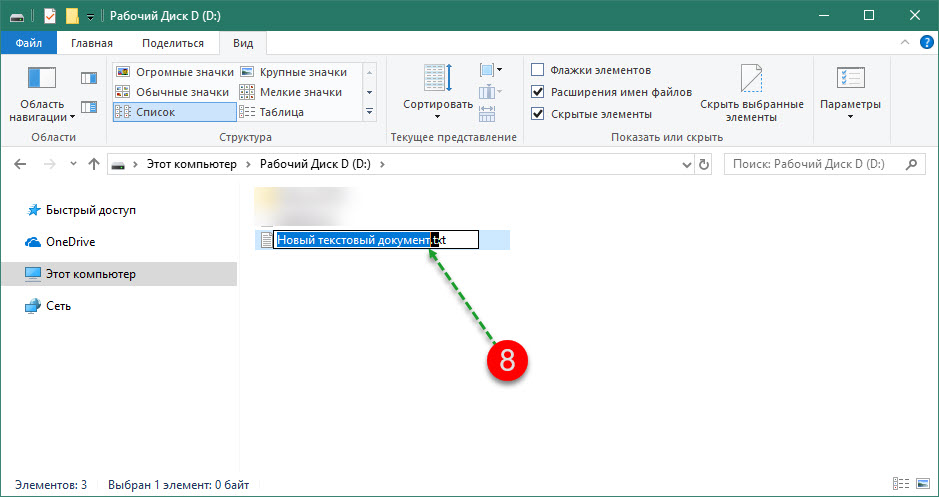Image resolution: width=939 pixels, height=497 pixels.
Task: Choose the Крупные значки layout
Action: click(x=302, y=72)
